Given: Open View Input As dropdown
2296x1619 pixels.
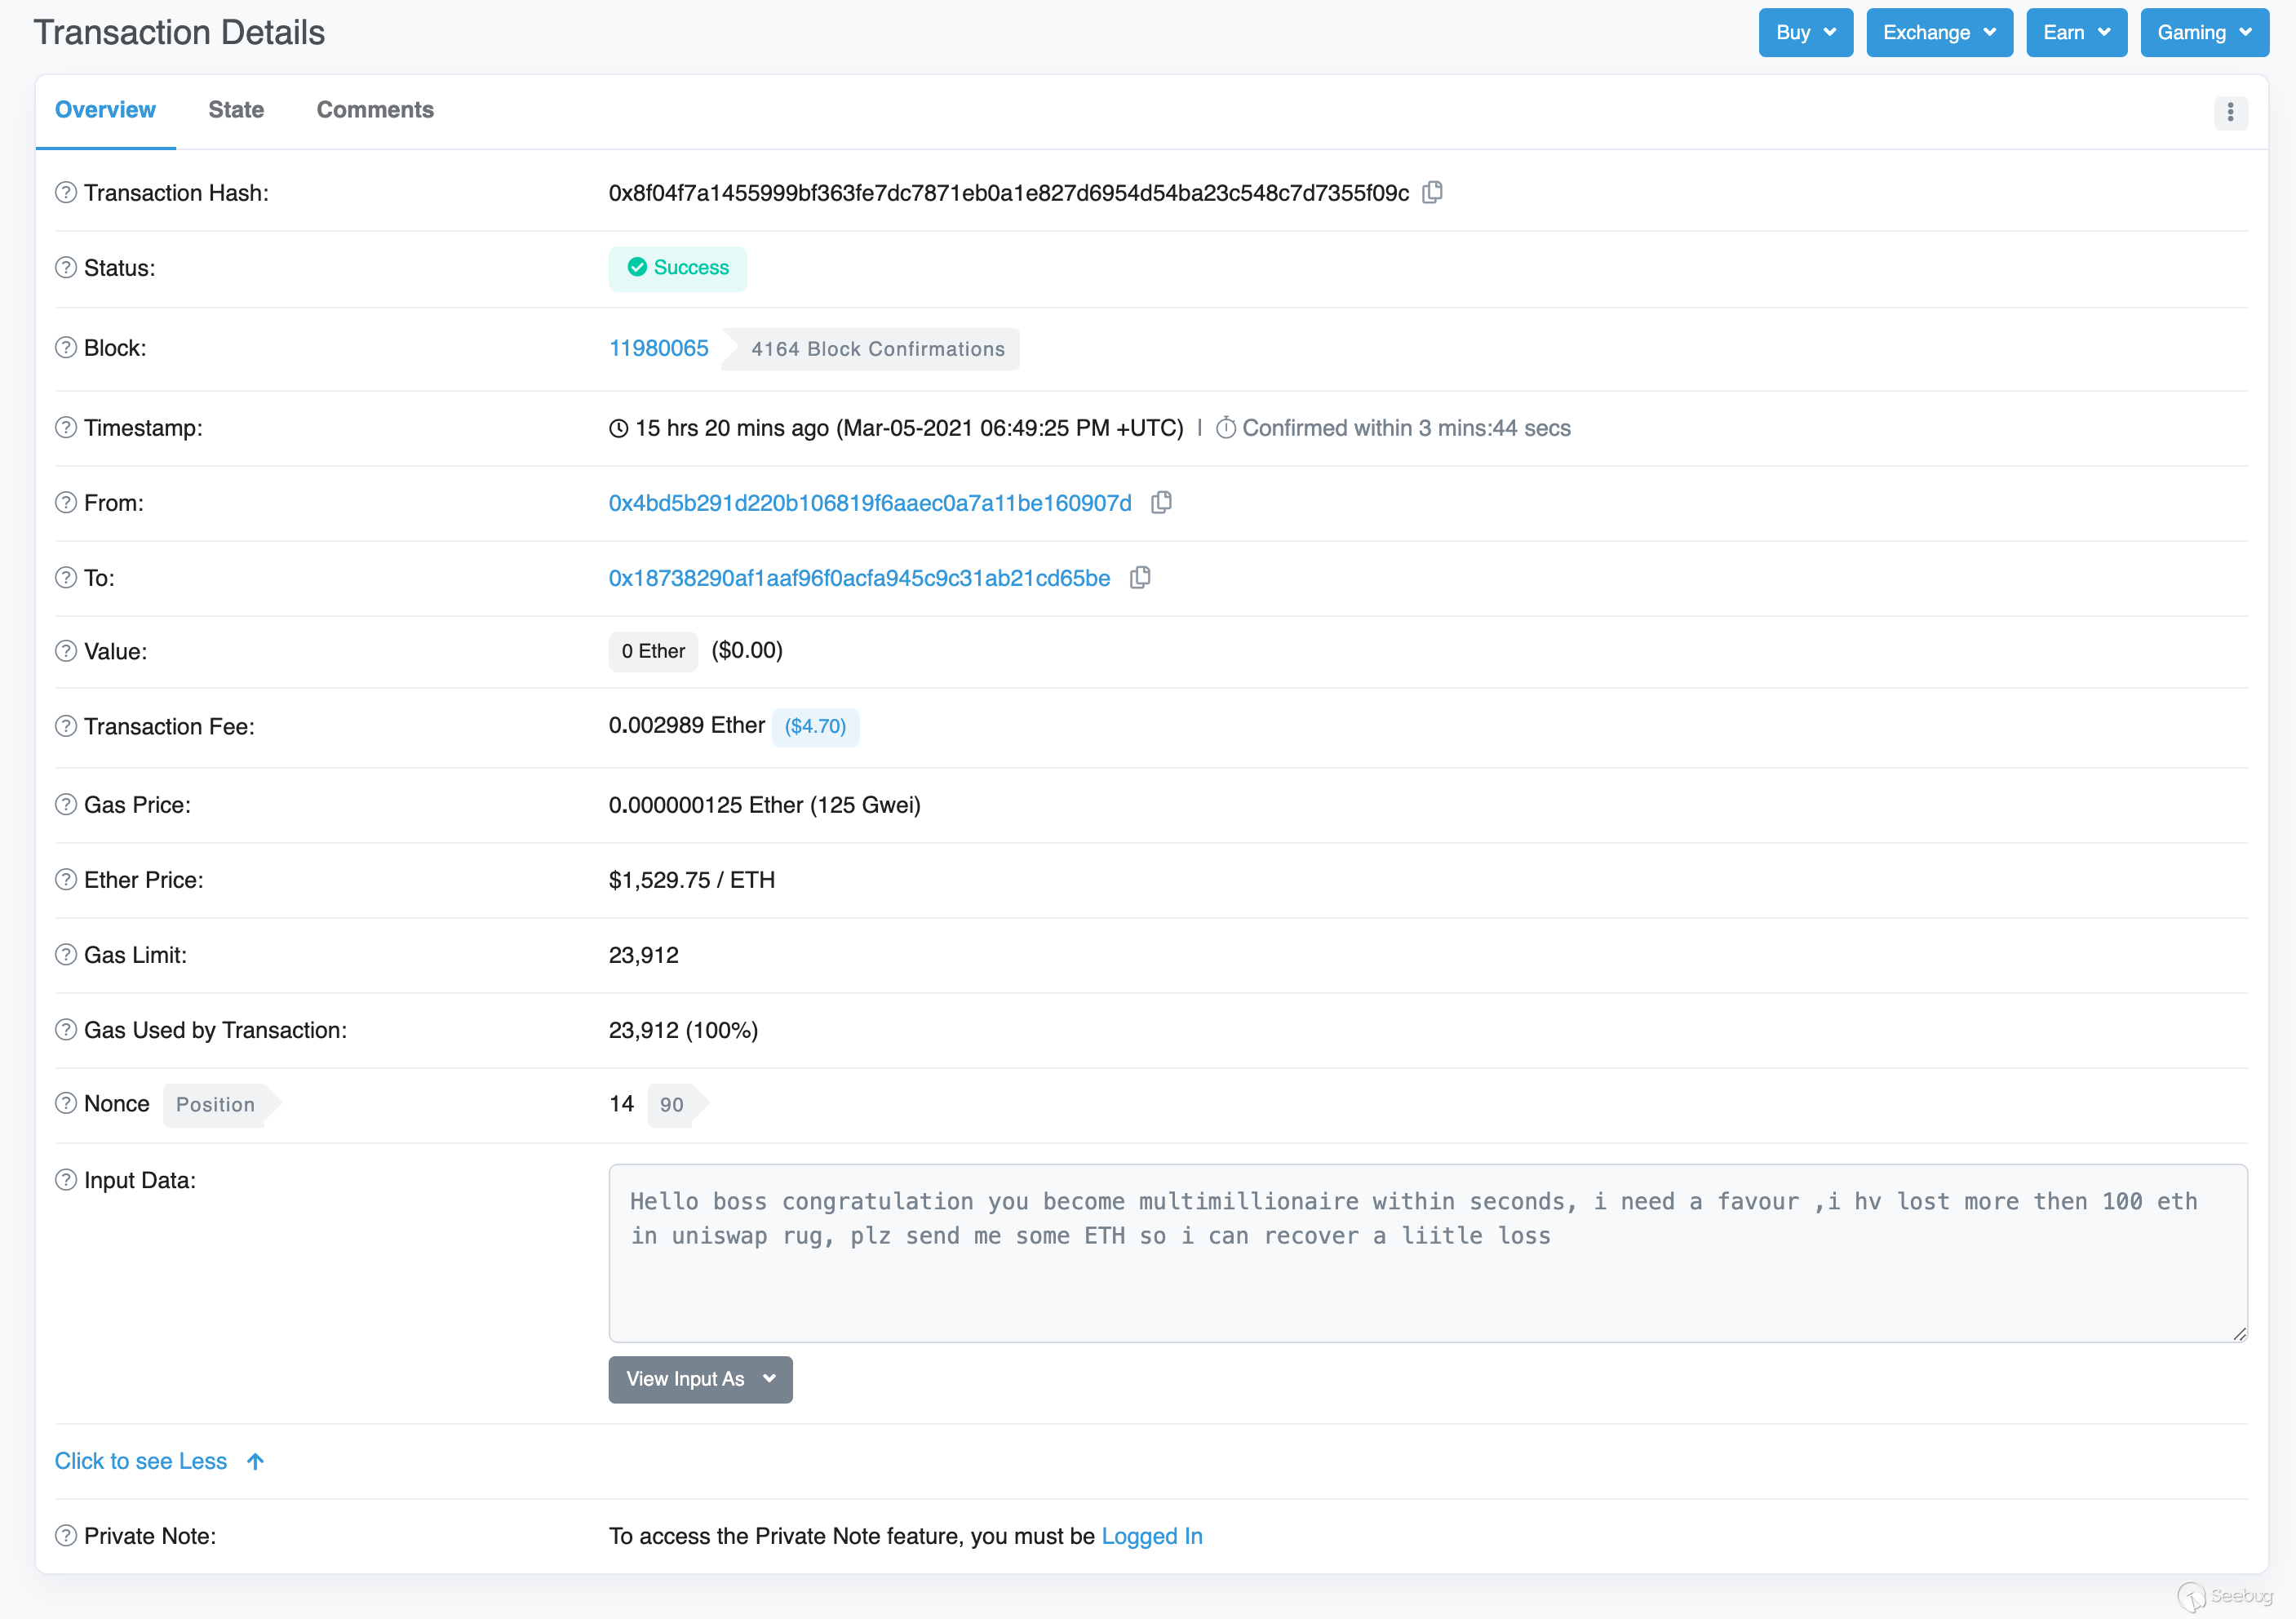Looking at the screenshot, I should tap(700, 1379).
